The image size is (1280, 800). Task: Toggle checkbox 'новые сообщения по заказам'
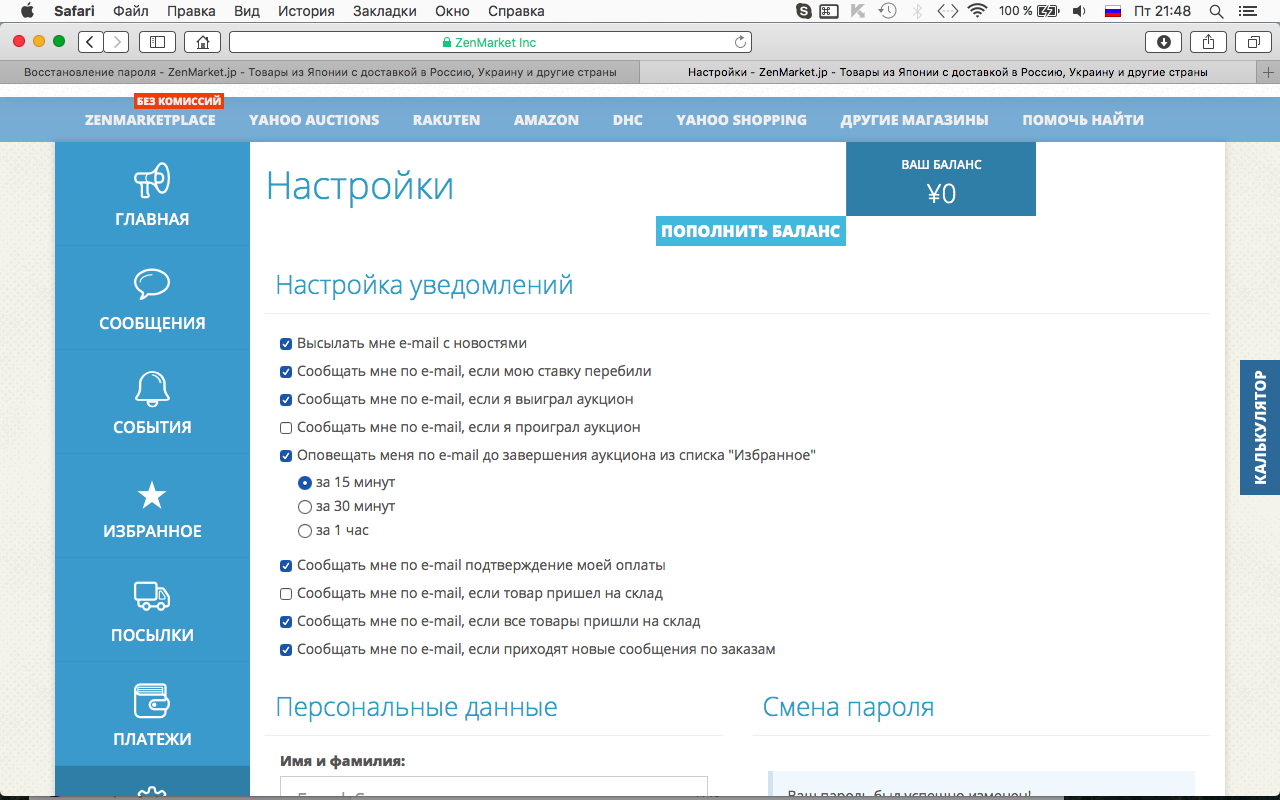(286, 650)
